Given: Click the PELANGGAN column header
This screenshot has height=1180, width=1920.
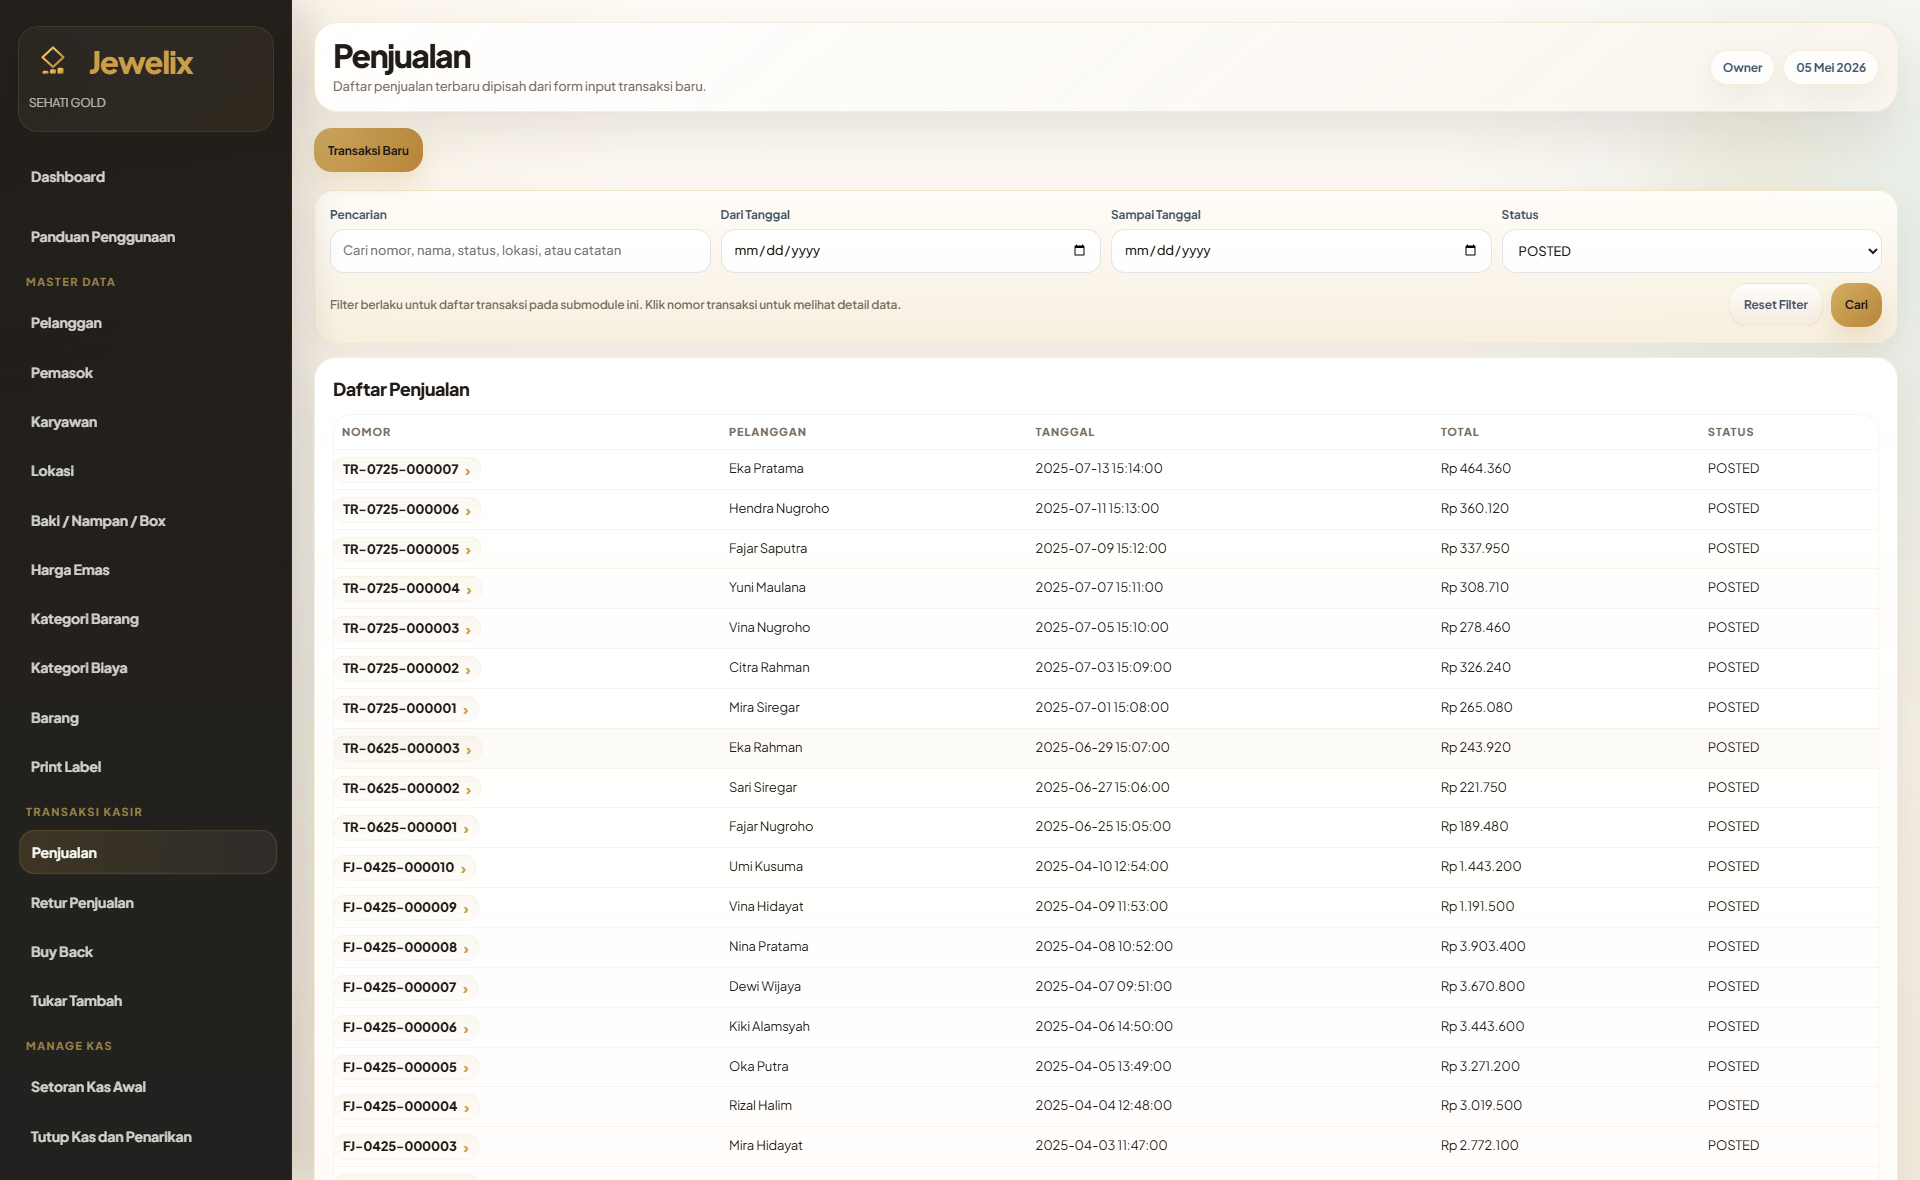Looking at the screenshot, I should click(767, 432).
